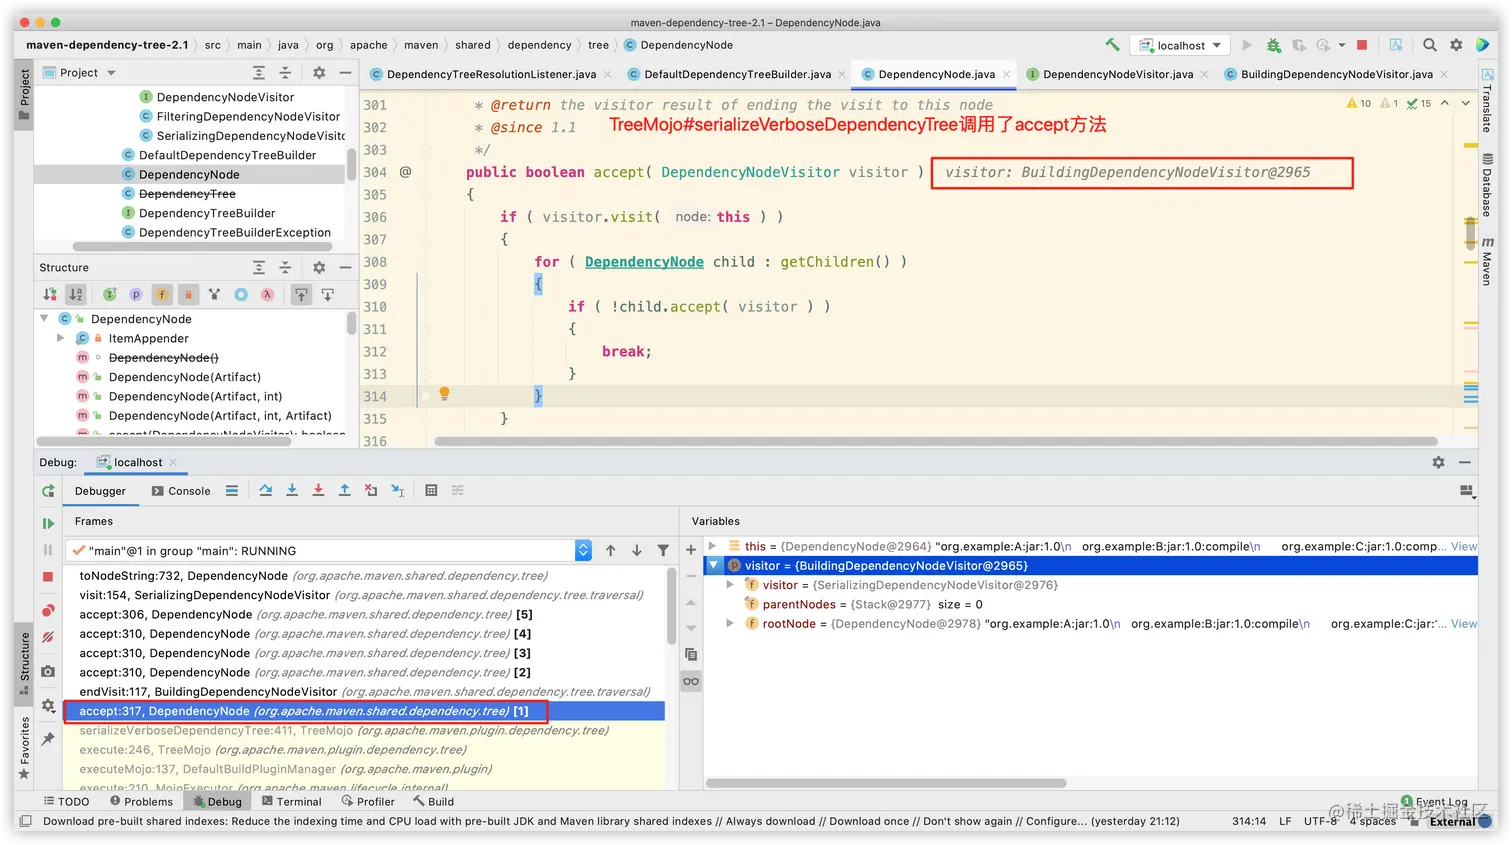
Task: View breakpoints double red circle icon
Action: pyautogui.click(x=48, y=610)
